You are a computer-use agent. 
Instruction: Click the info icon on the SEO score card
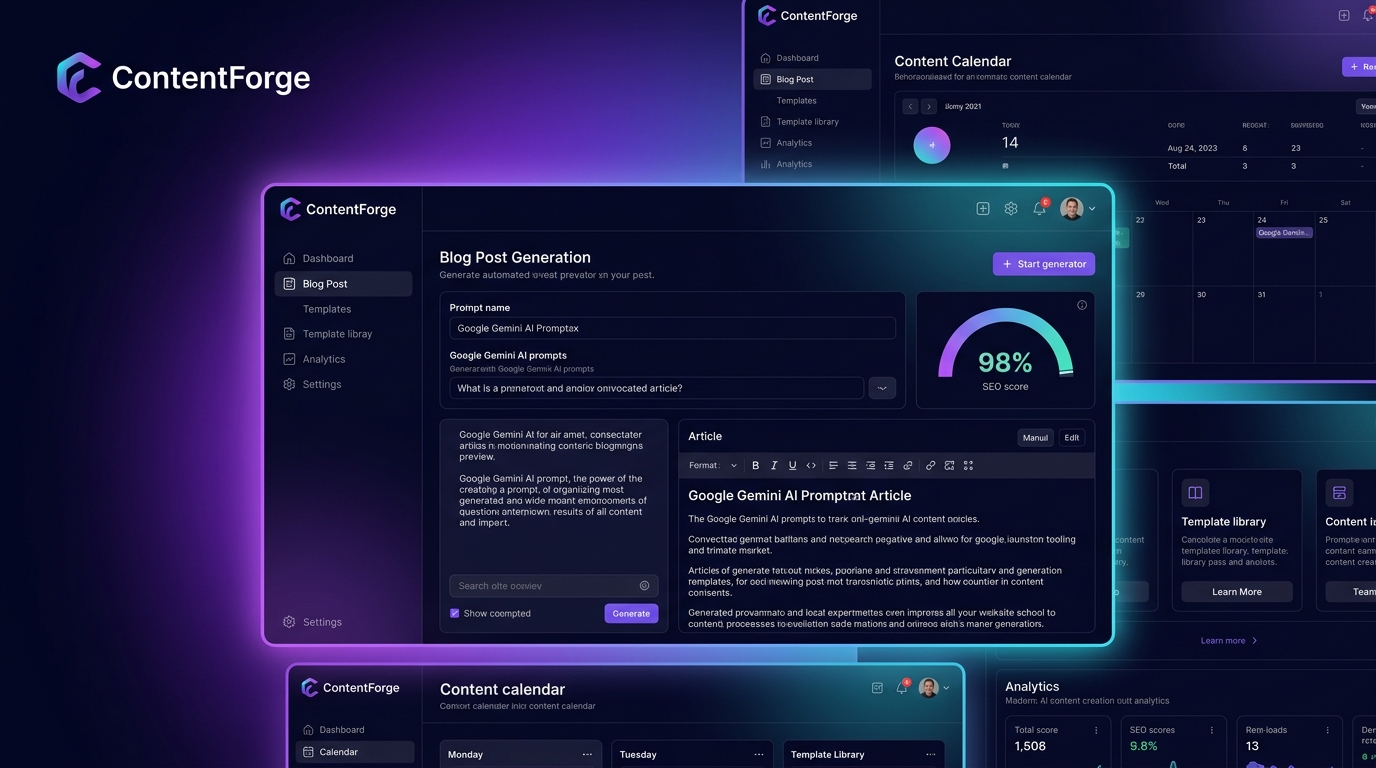1082,305
